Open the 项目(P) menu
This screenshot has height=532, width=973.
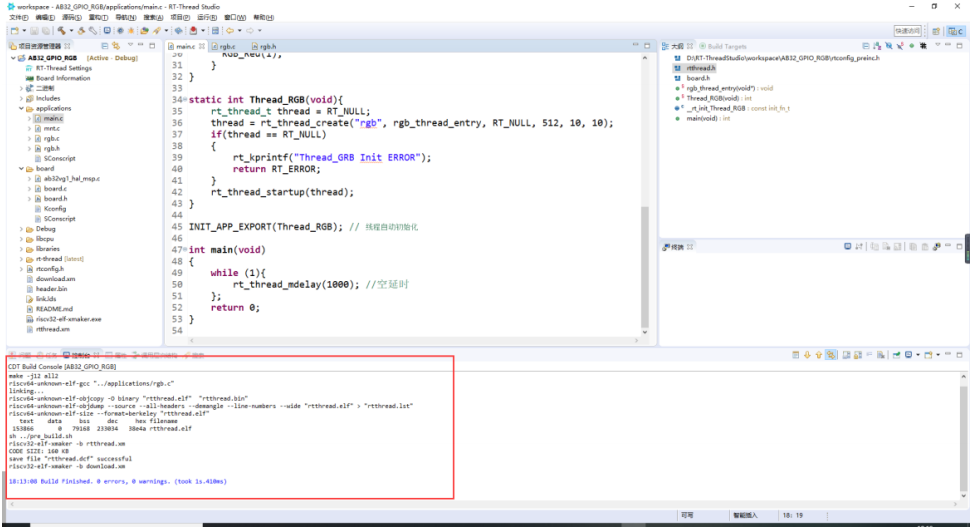pos(180,17)
